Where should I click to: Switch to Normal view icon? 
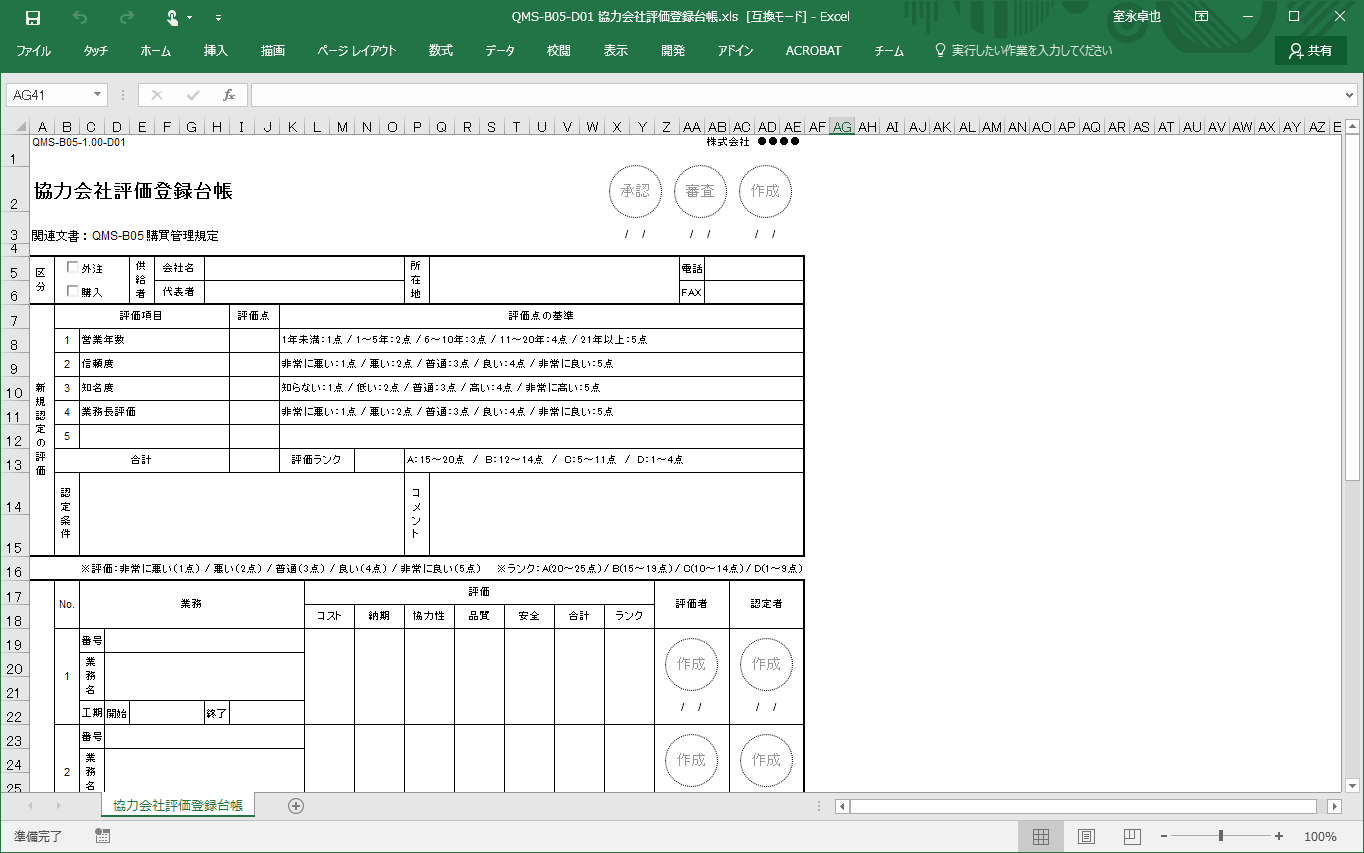pos(1040,836)
